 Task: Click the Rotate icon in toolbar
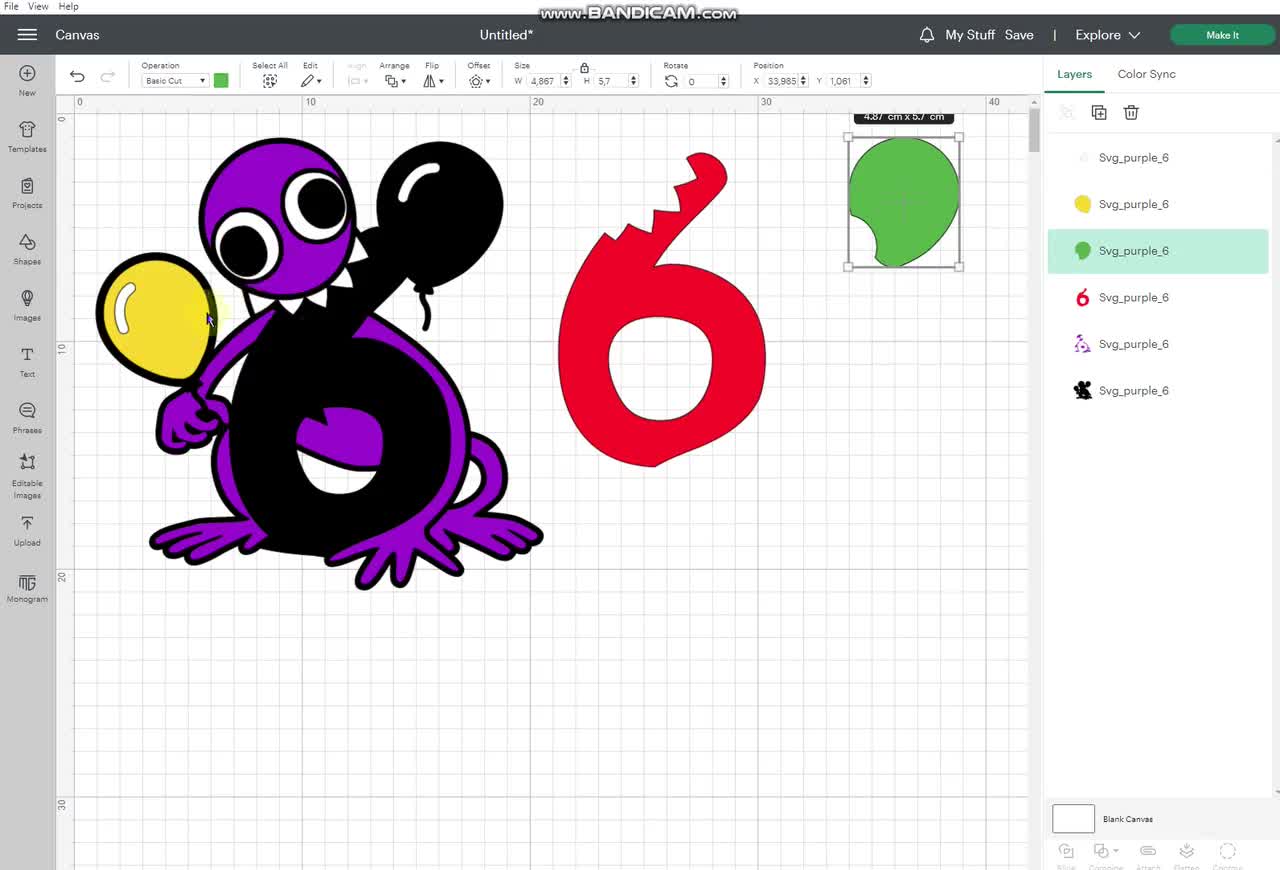pyautogui.click(x=671, y=81)
